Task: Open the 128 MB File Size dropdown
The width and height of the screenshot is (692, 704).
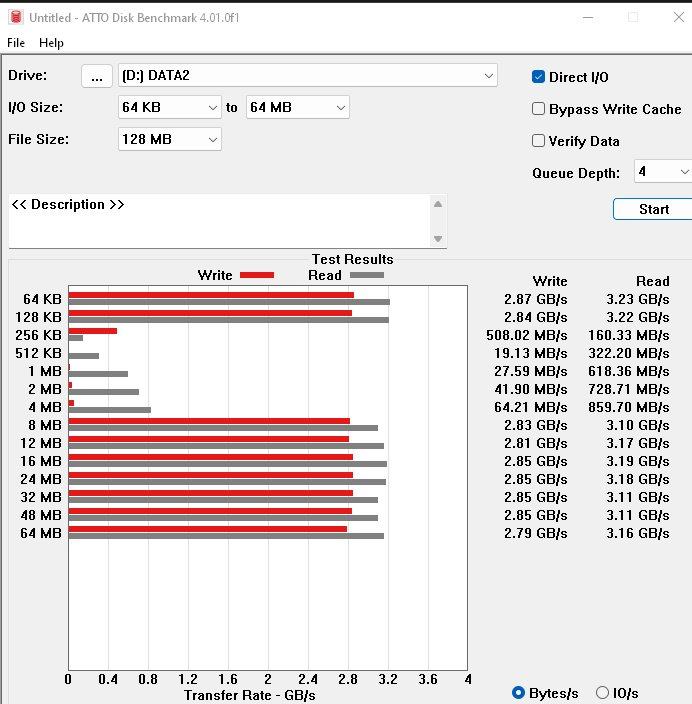Action: point(170,139)
